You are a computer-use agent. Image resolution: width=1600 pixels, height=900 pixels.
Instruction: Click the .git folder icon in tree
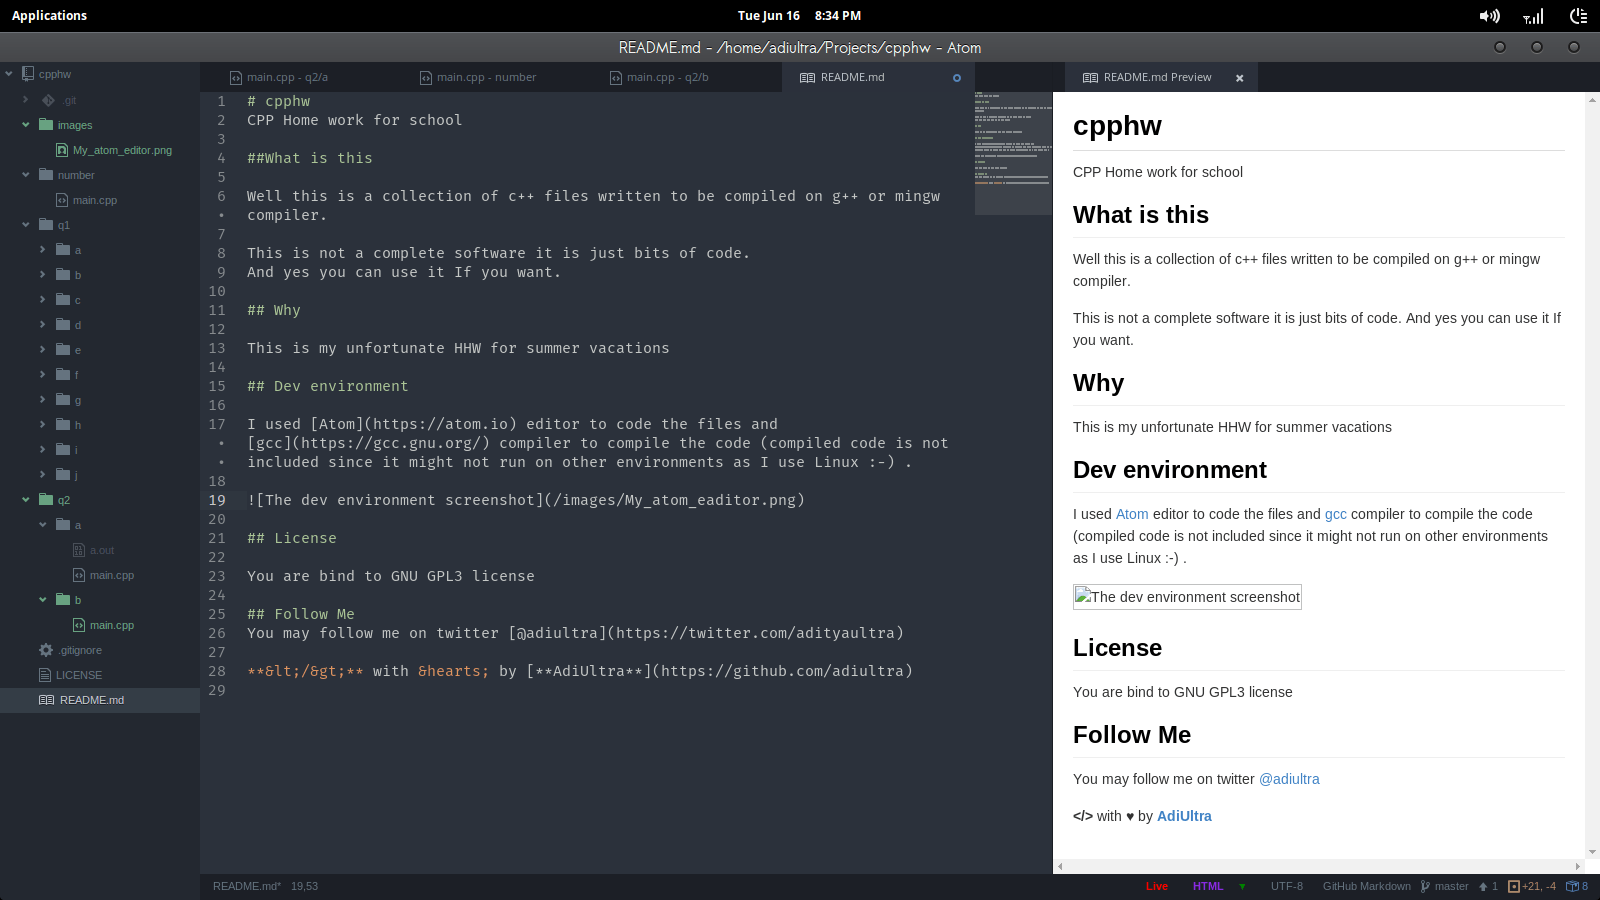(48, 100)
